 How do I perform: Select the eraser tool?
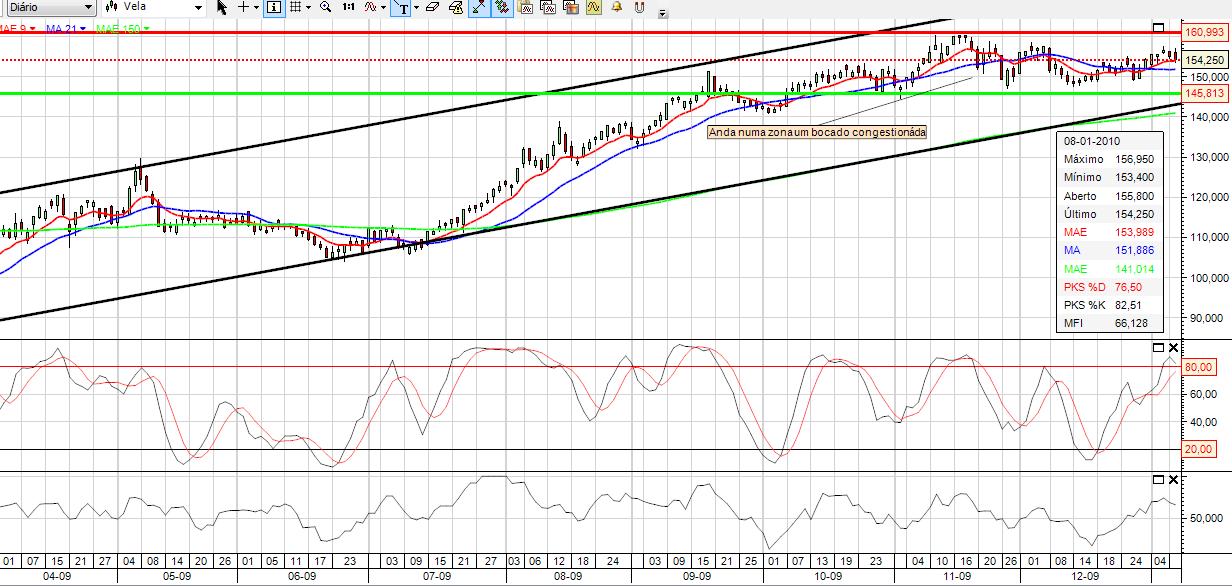click(x=432, y=7)
